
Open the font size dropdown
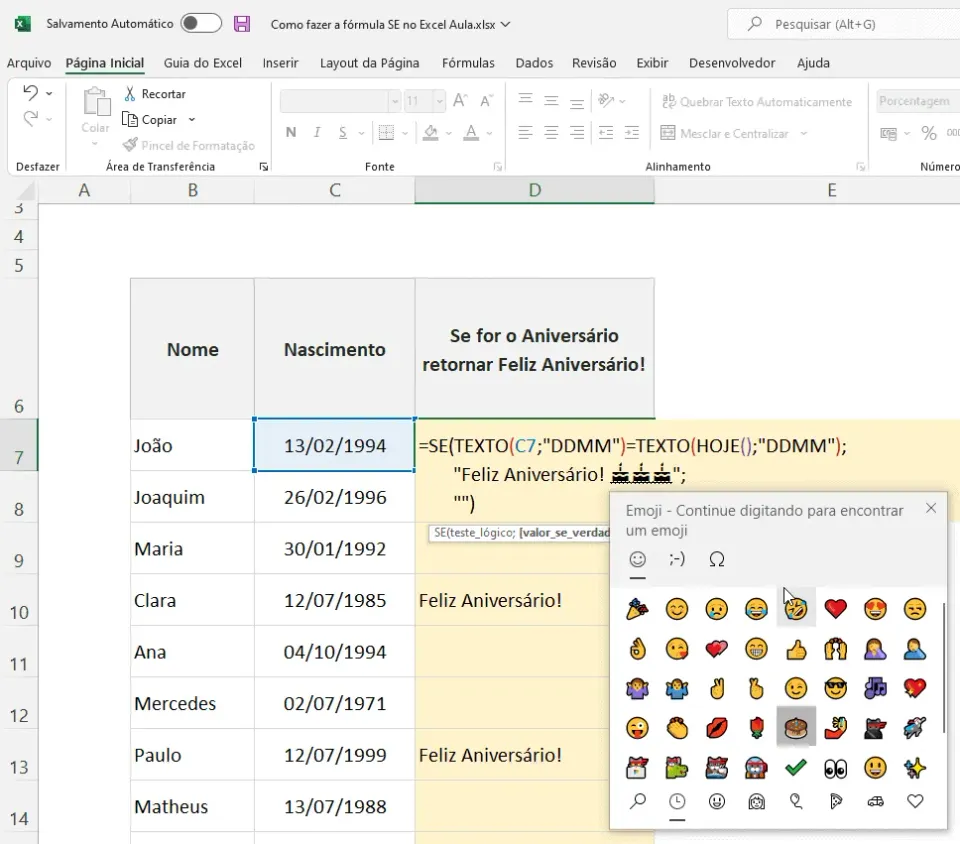[x=439, y=101]
